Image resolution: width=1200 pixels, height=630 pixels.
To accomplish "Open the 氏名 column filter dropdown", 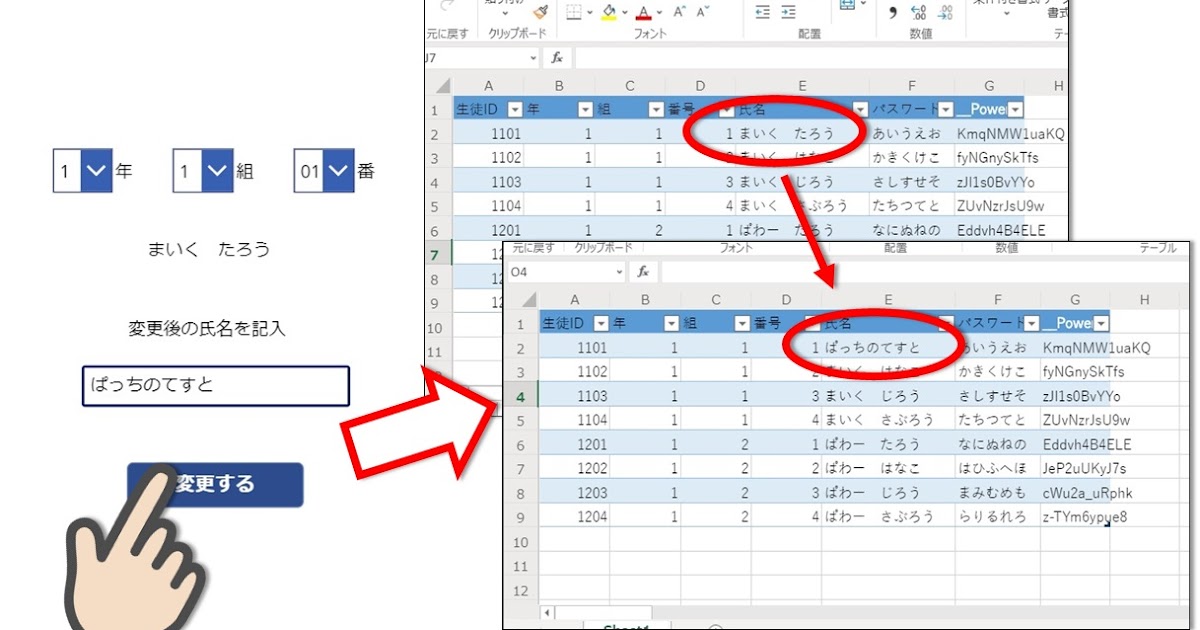I will click(858, 108).
